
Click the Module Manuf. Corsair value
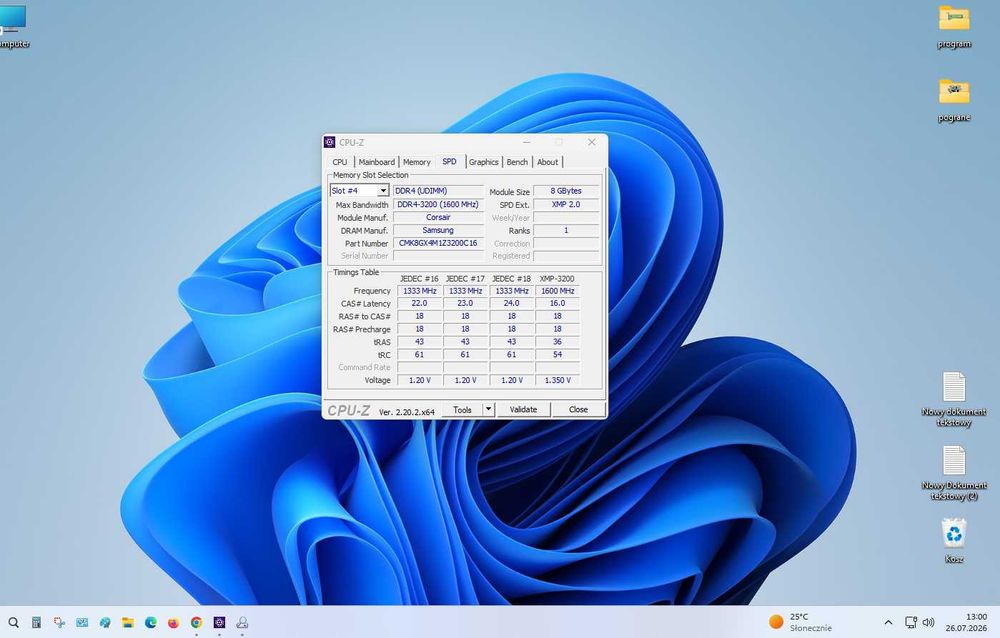[438, 218]
